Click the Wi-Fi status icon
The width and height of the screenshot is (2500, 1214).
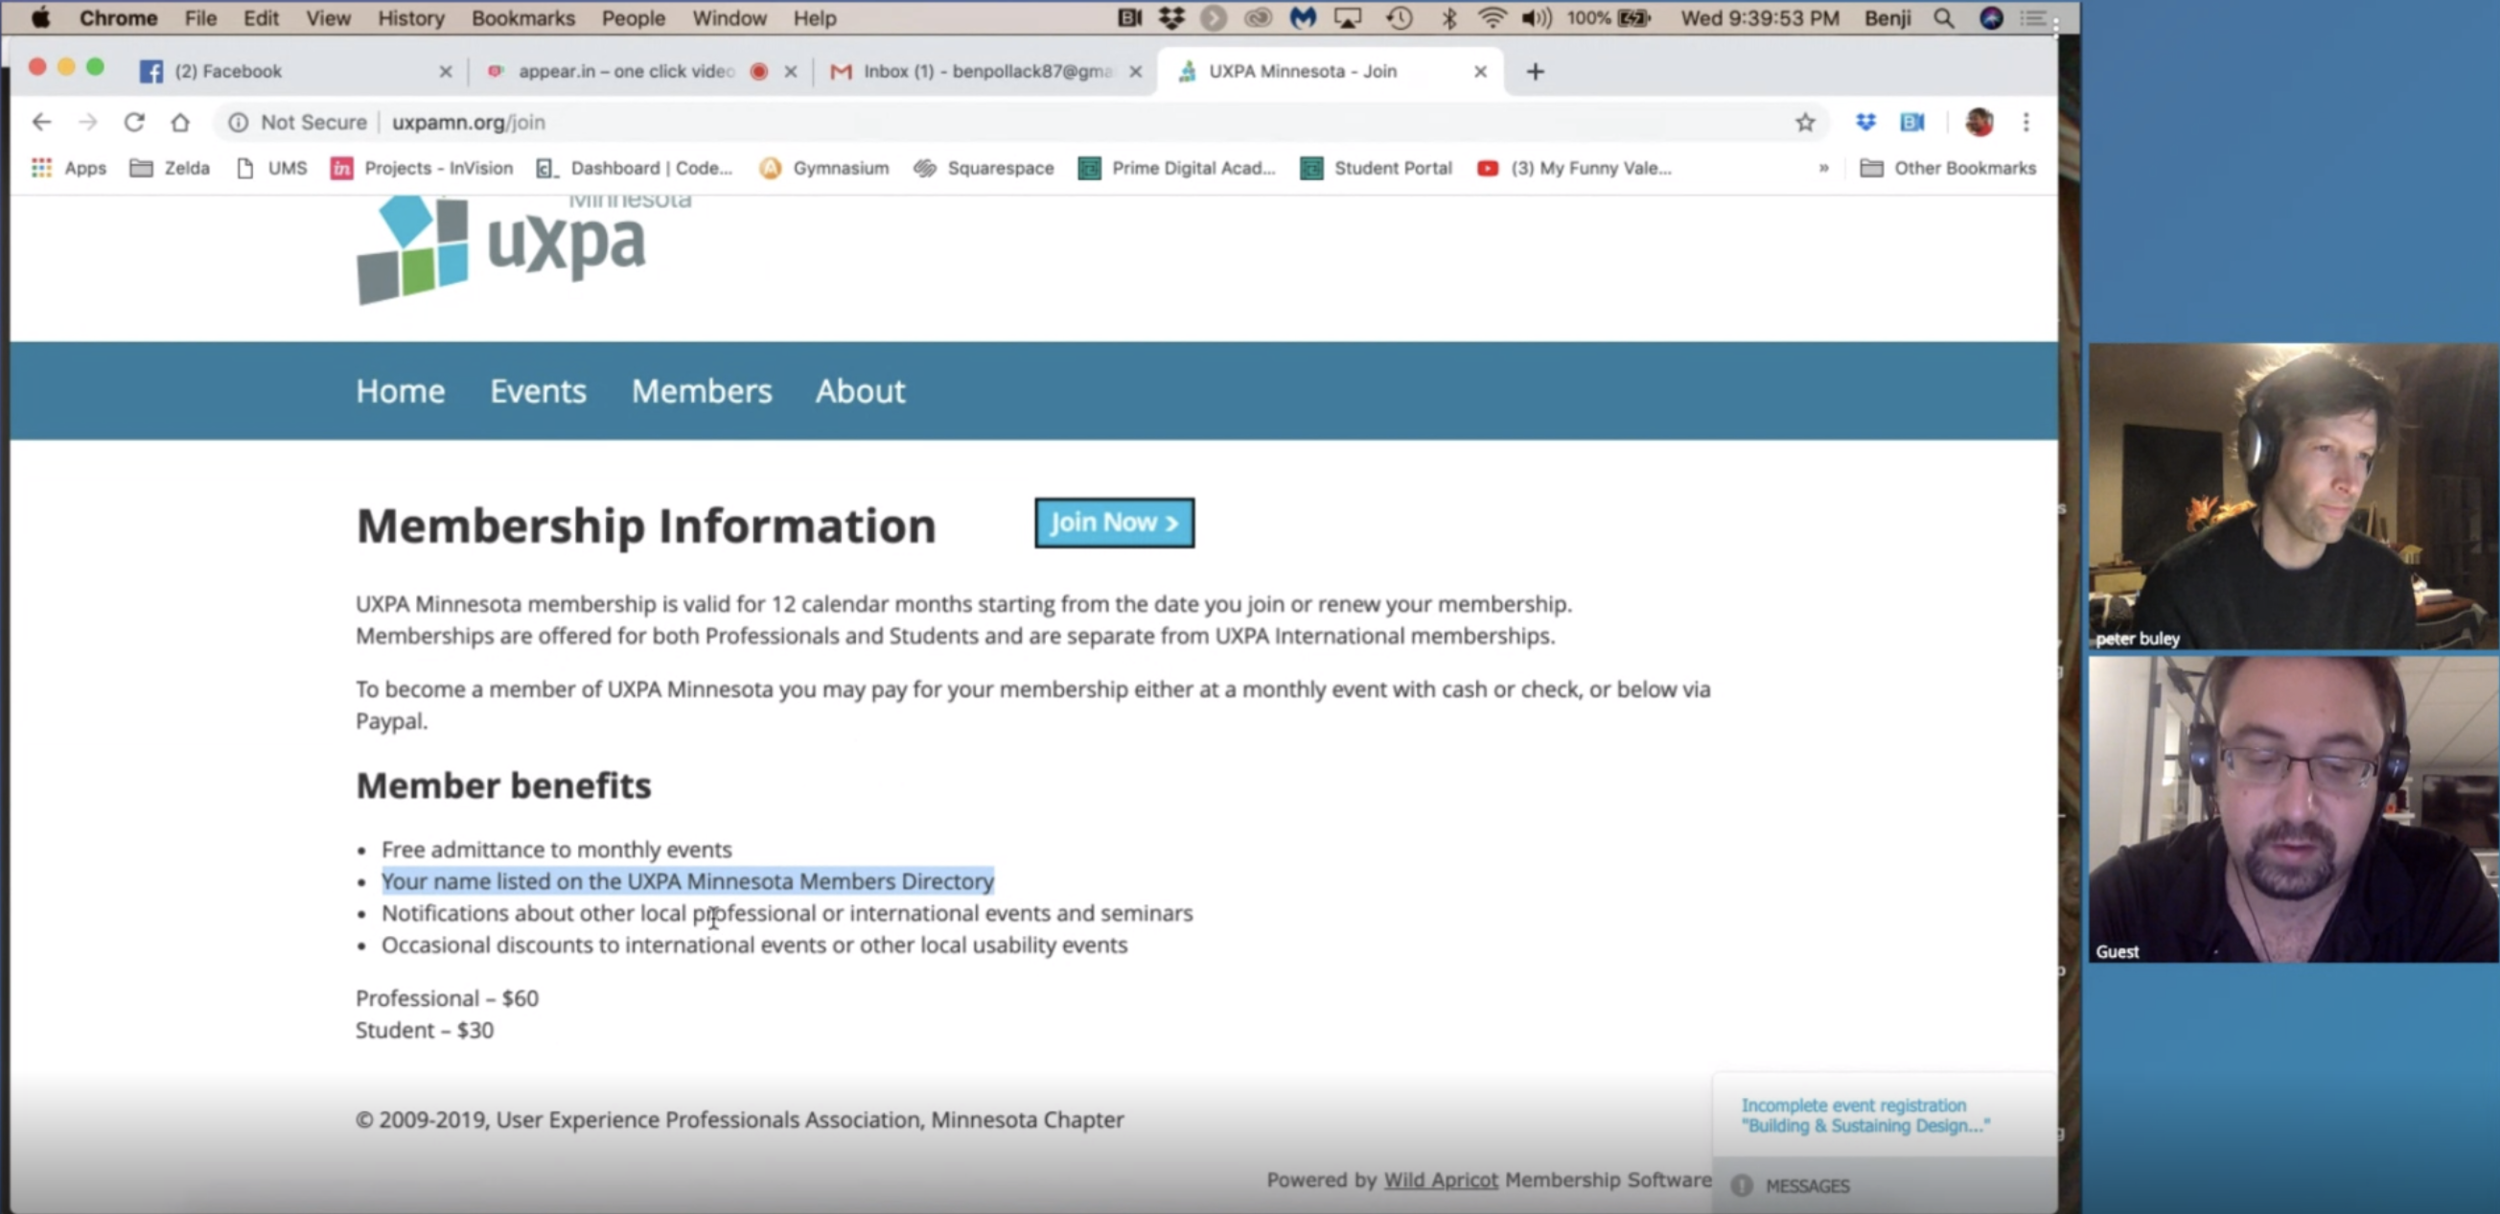point(1492,18)
